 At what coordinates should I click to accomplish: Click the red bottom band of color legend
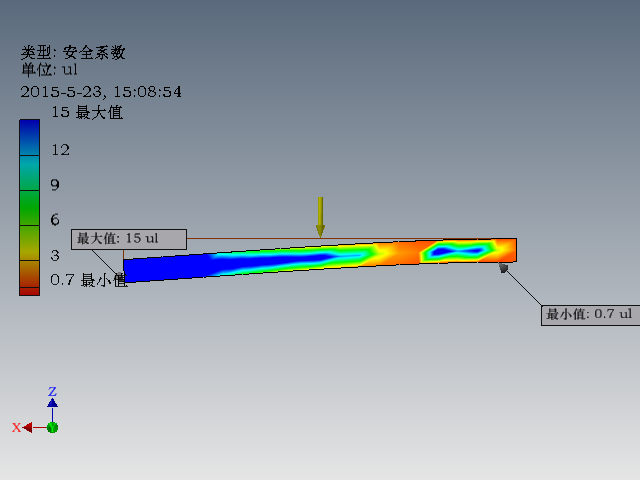tap(29, 291)
